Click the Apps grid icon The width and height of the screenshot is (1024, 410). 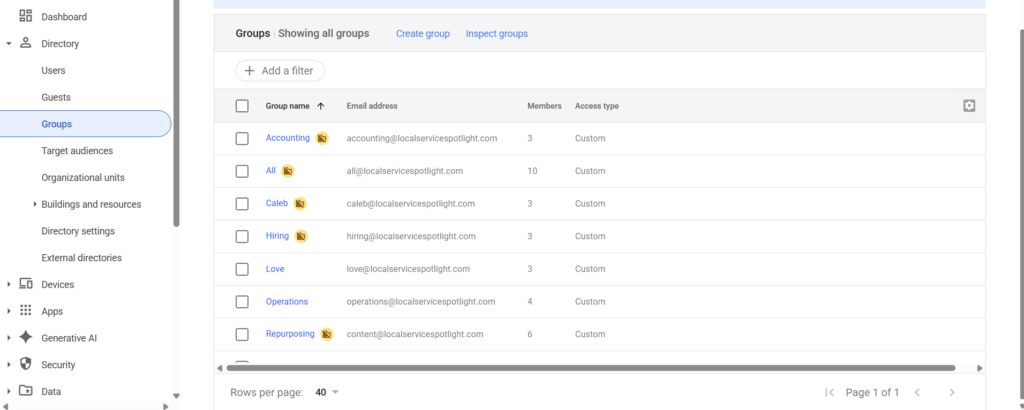pos(25,311)
